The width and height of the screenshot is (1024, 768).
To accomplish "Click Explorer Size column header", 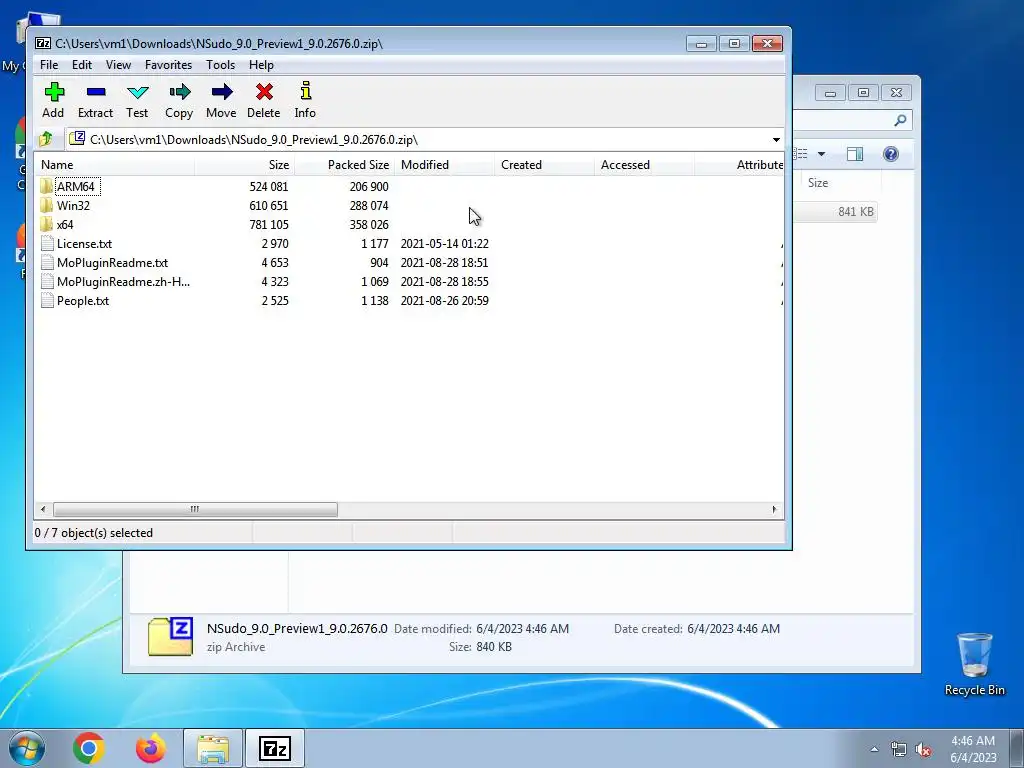I will point(841,183).
